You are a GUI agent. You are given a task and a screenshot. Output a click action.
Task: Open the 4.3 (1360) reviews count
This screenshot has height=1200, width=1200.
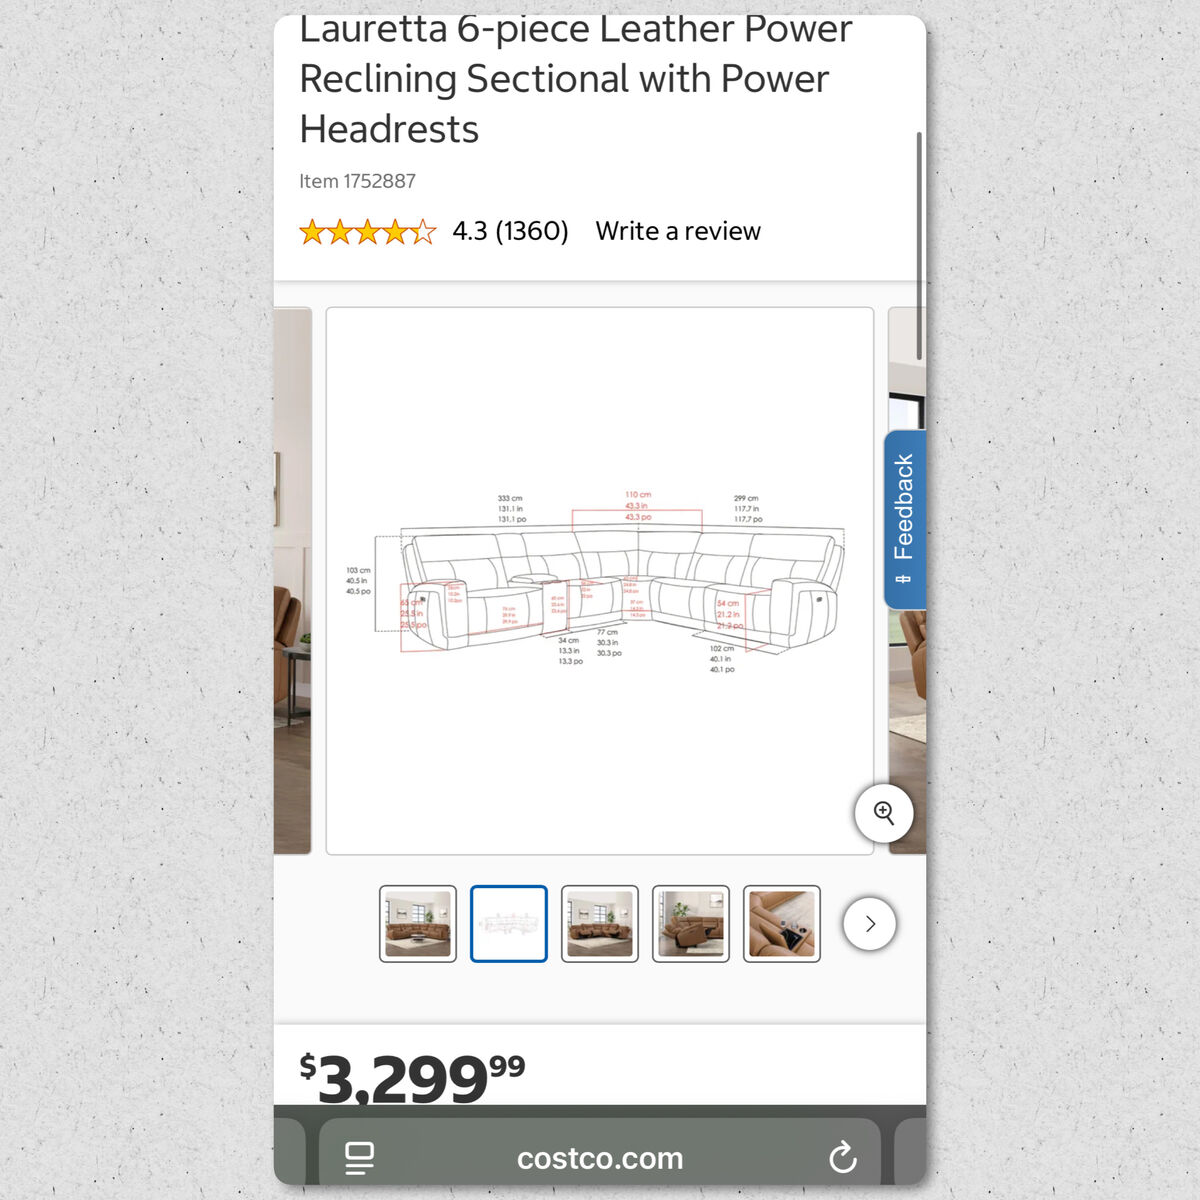click(x=510, y=231)
